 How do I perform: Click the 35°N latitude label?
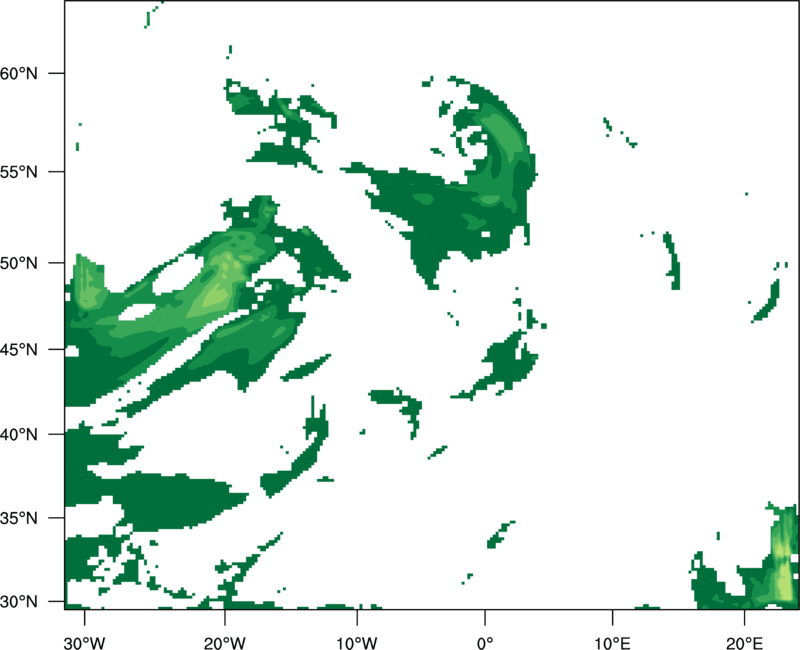18,518
